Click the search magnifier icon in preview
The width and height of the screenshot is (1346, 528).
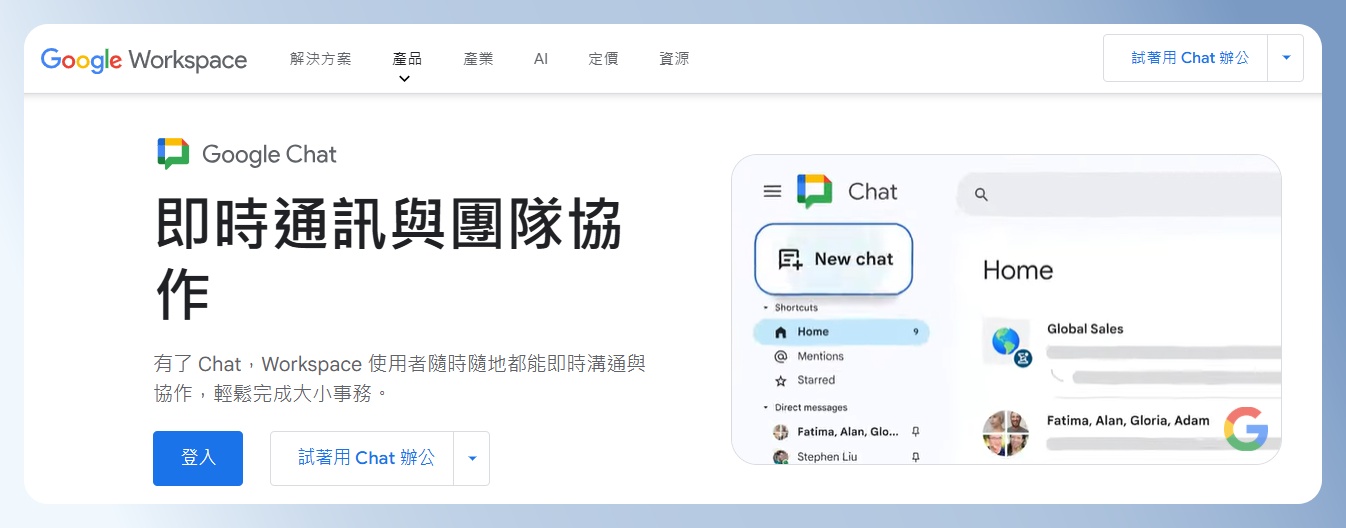[981, 195]
